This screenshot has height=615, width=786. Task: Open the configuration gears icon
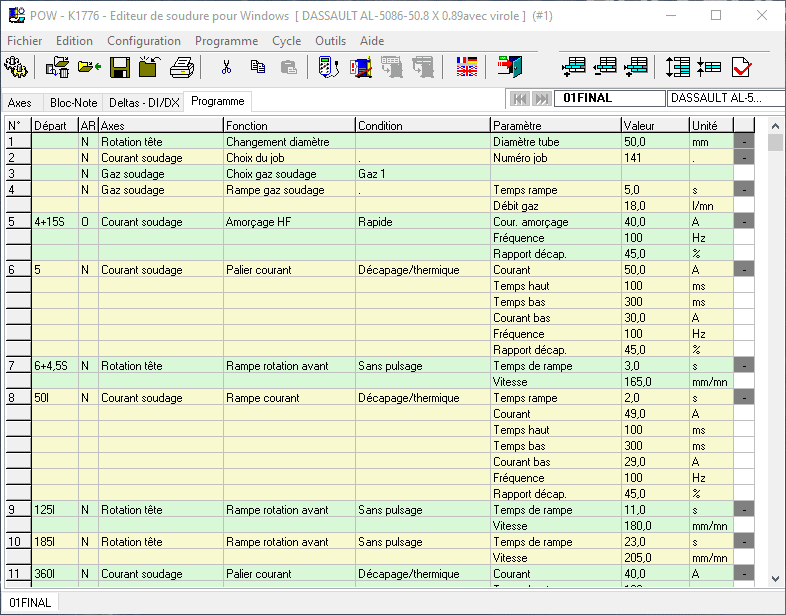[x=16, y=67]
